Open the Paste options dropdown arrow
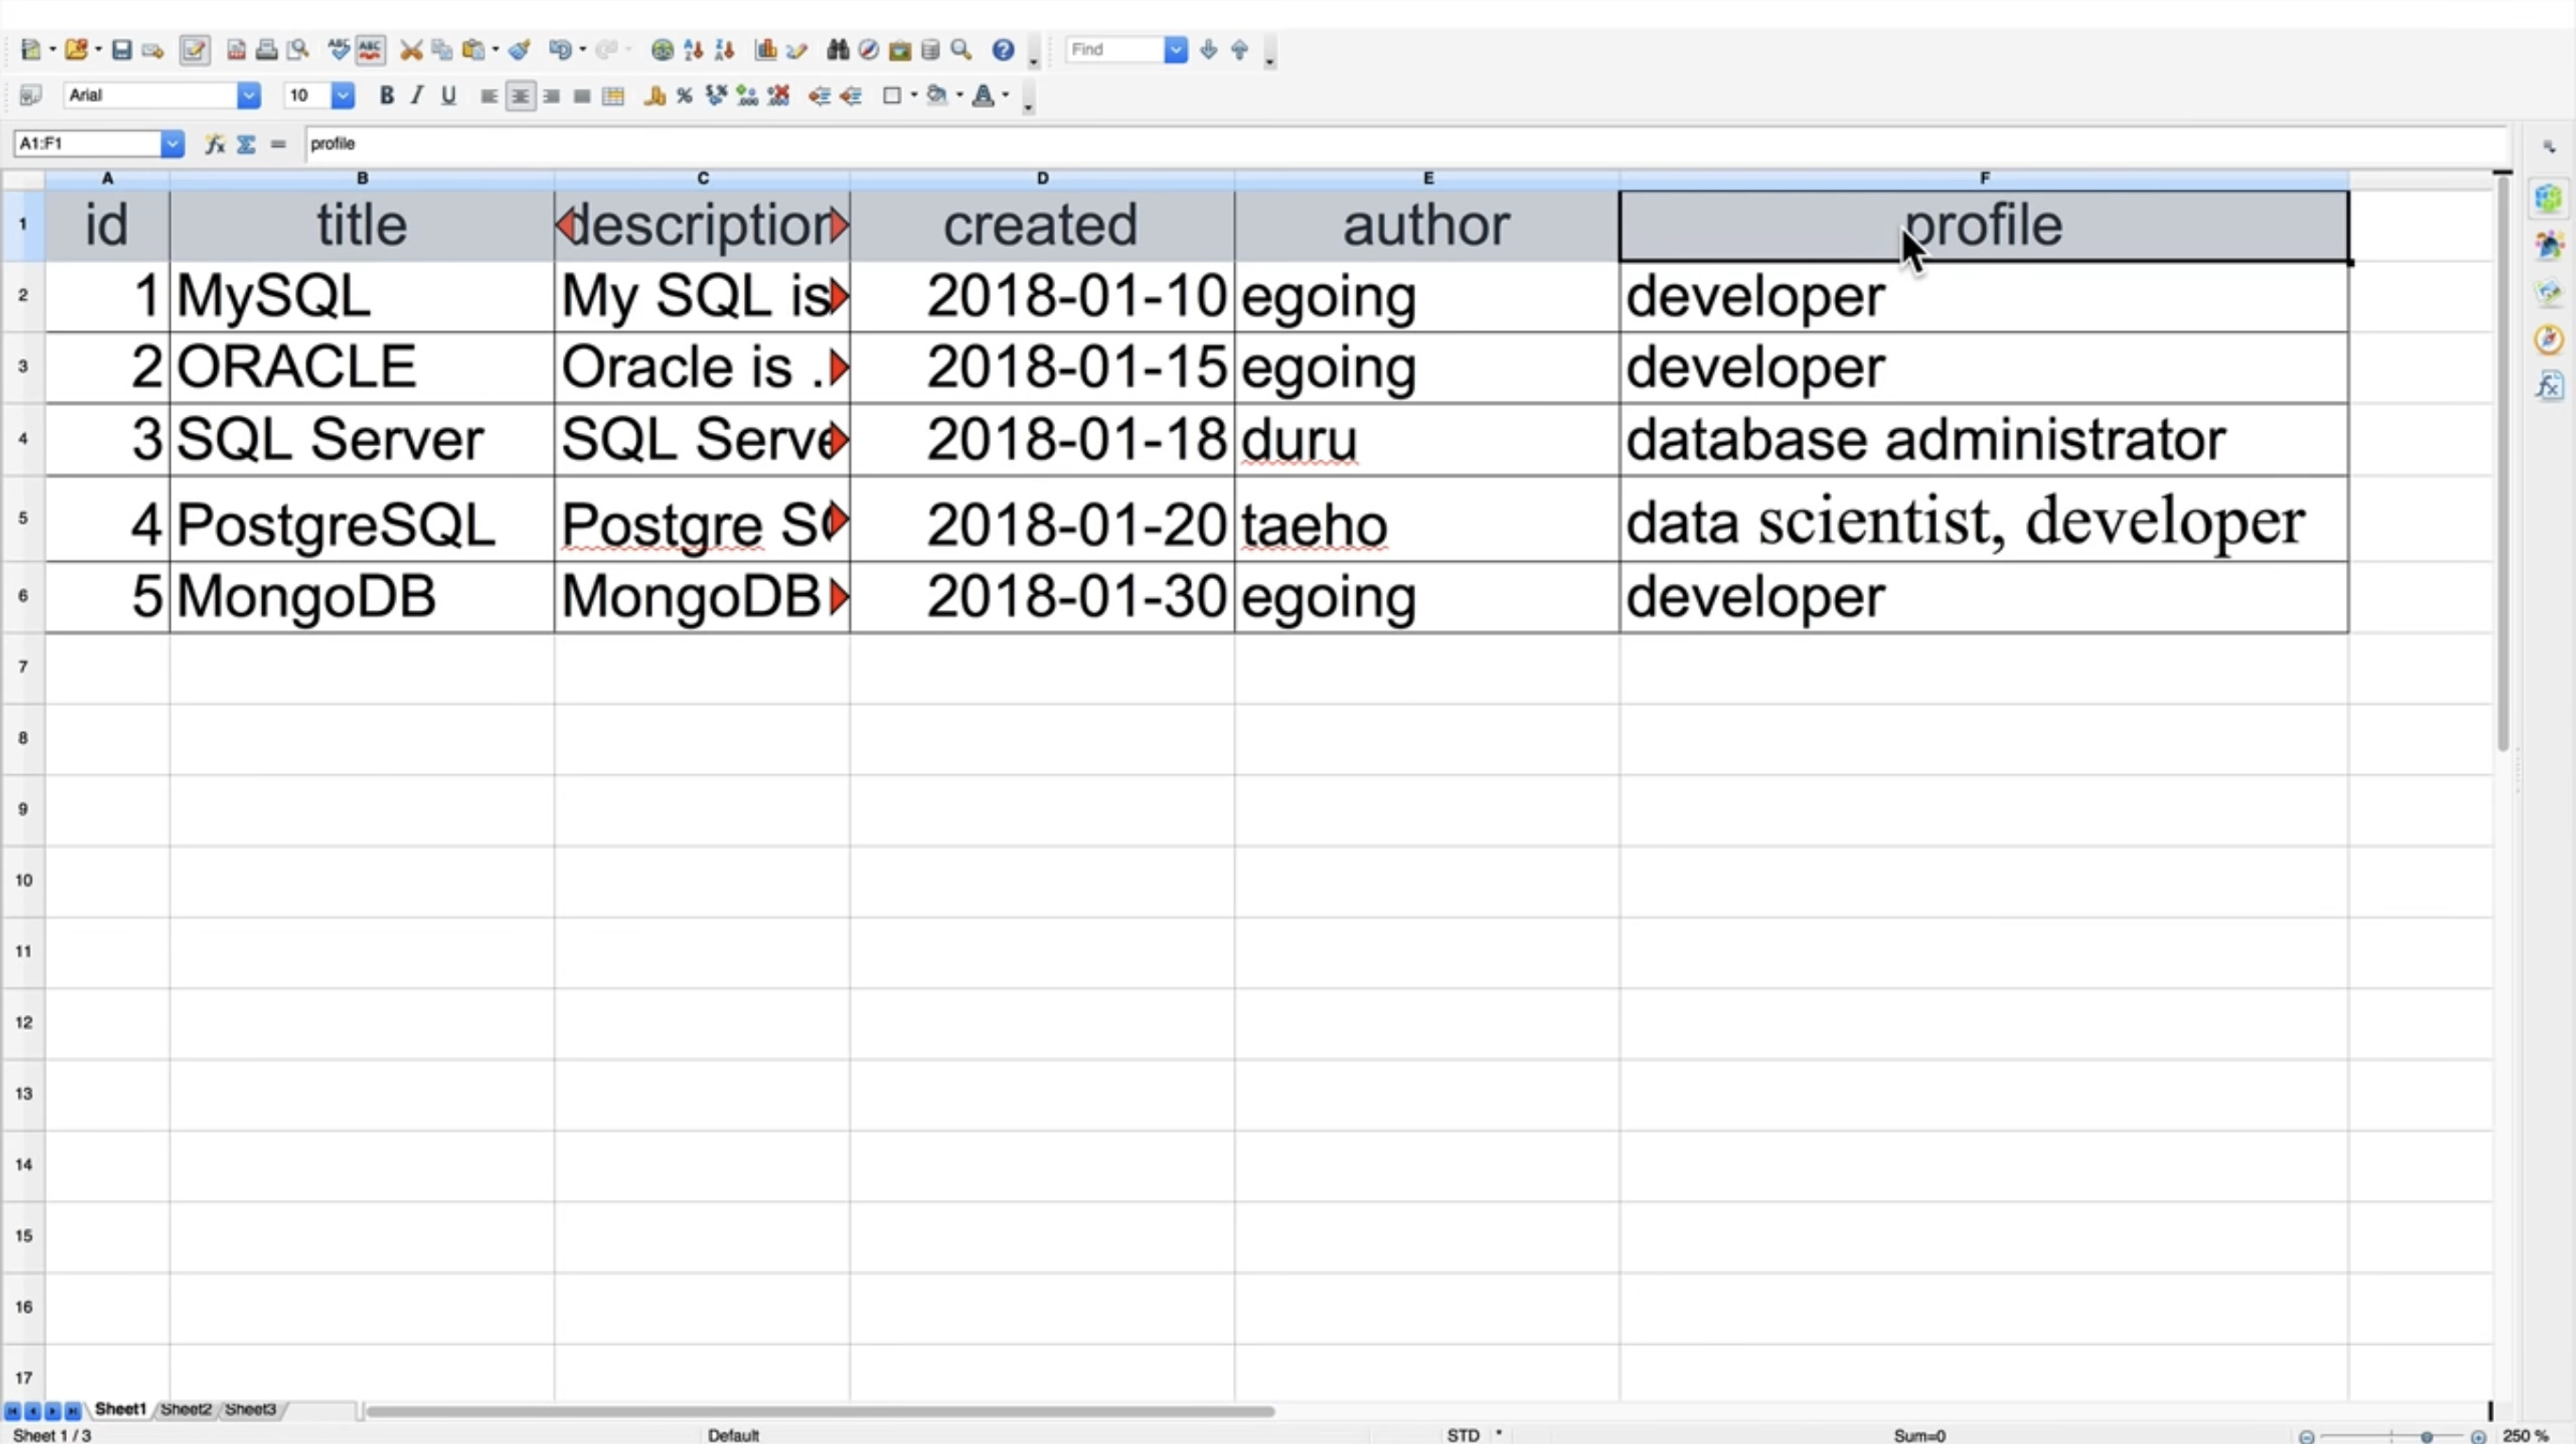The height and width of the screenshot is (1444, 2576). click(495, 49)
